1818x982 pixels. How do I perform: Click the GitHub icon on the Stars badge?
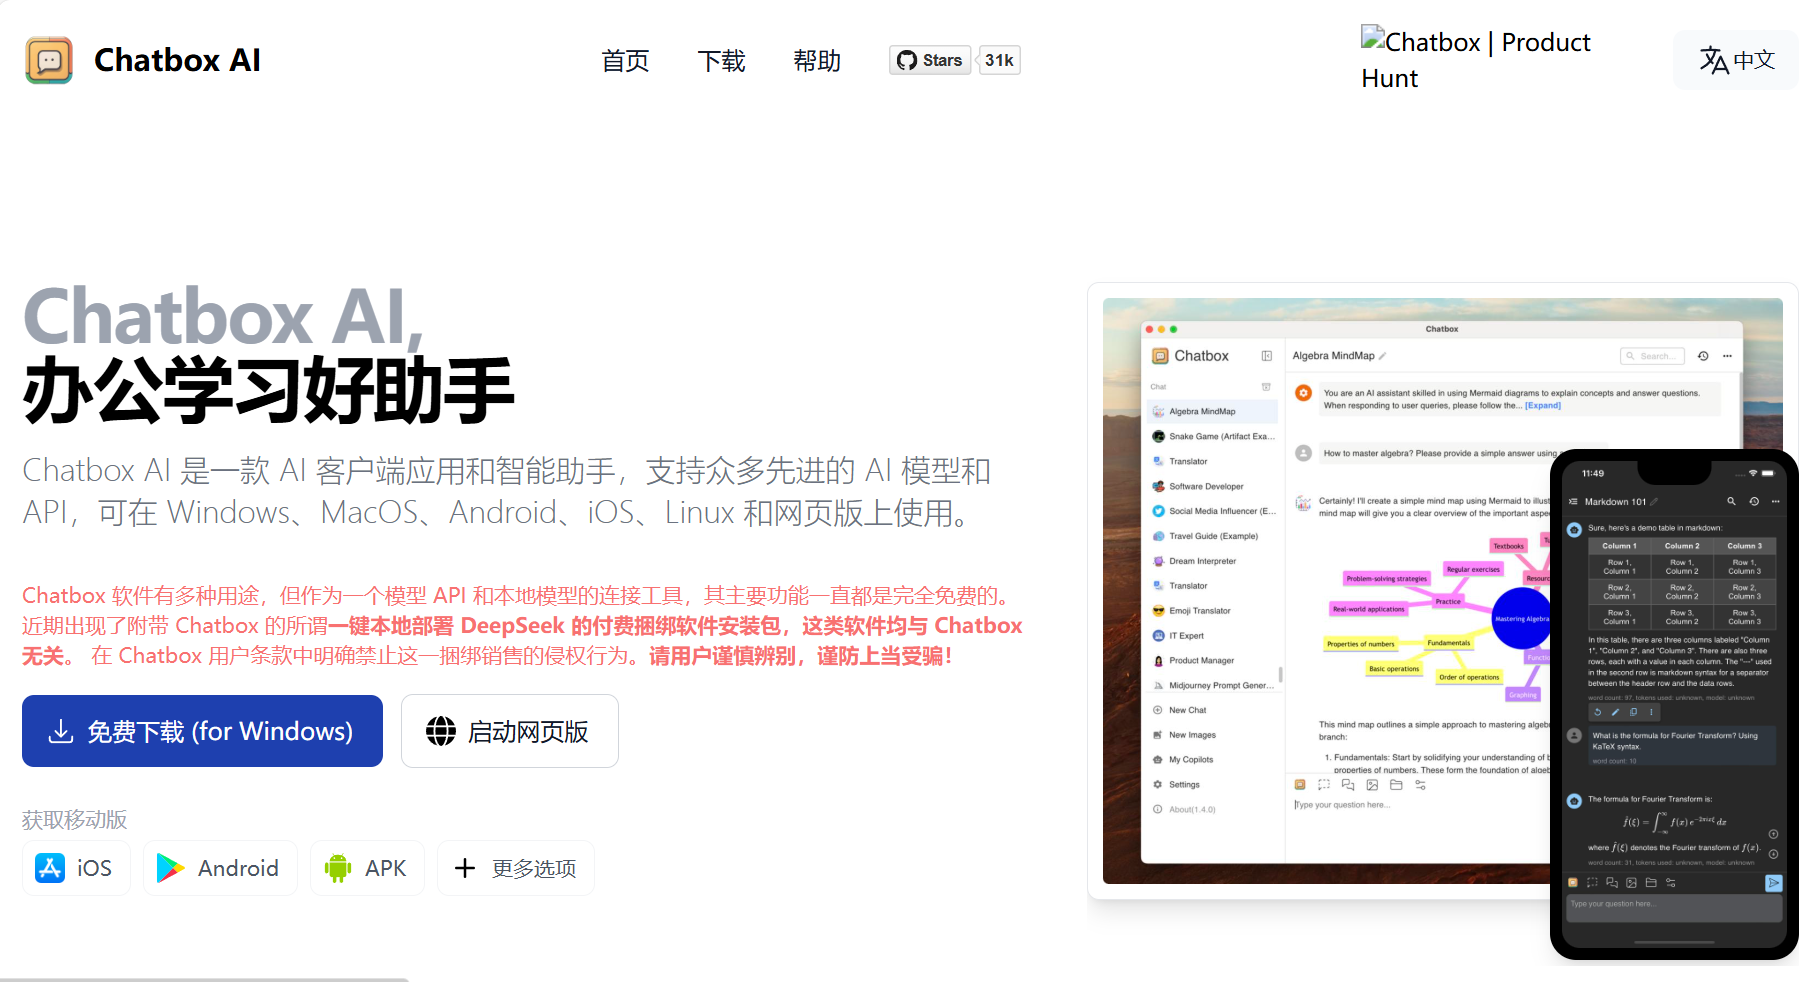[x=908, y=60]
